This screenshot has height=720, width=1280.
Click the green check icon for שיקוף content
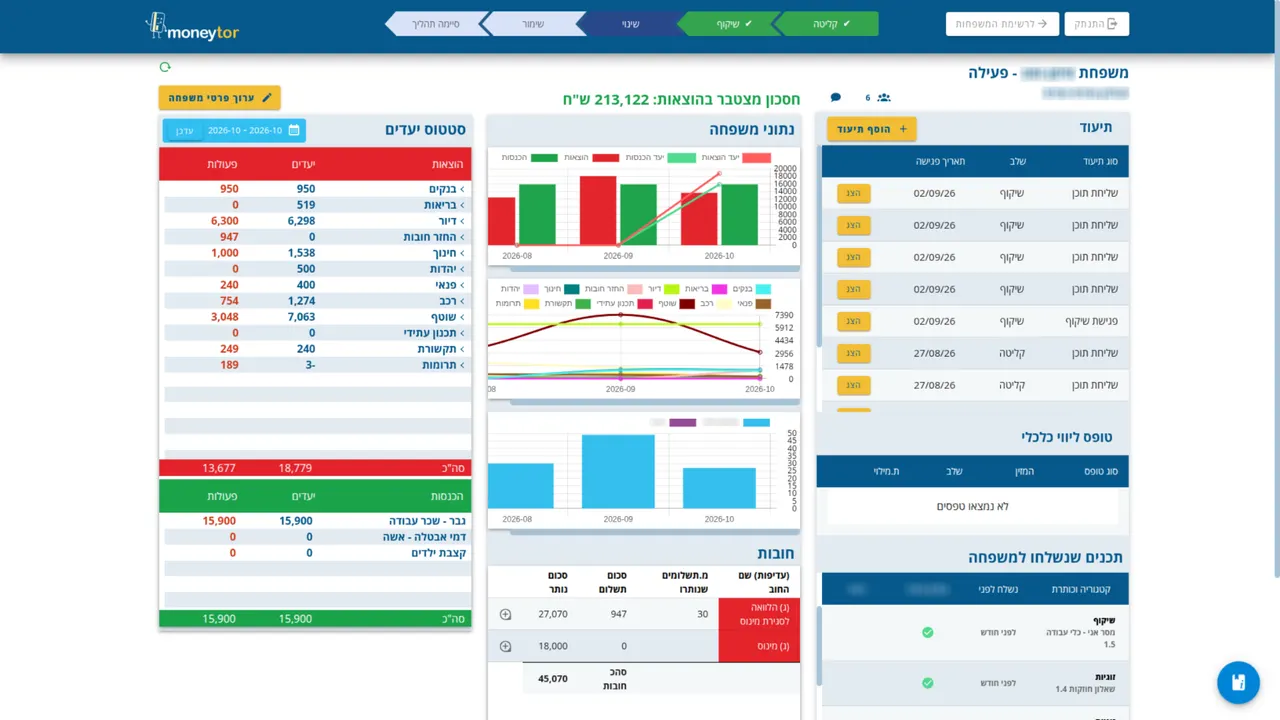(x=928, y=632)
